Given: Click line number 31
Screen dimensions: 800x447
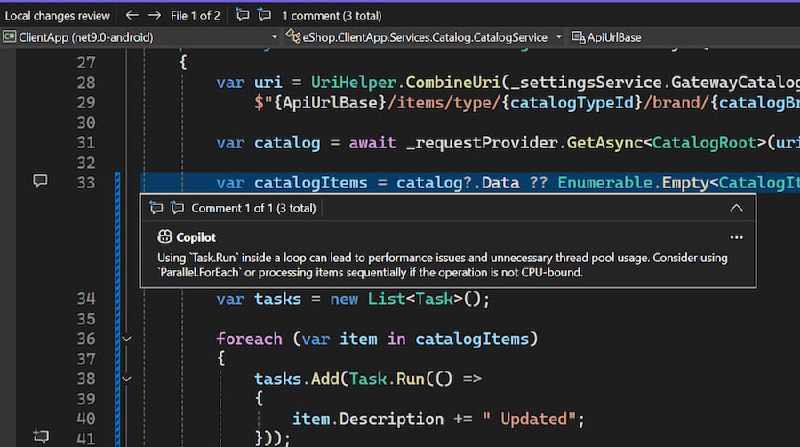Looking at the screenshot, I should tap(86, 143).
